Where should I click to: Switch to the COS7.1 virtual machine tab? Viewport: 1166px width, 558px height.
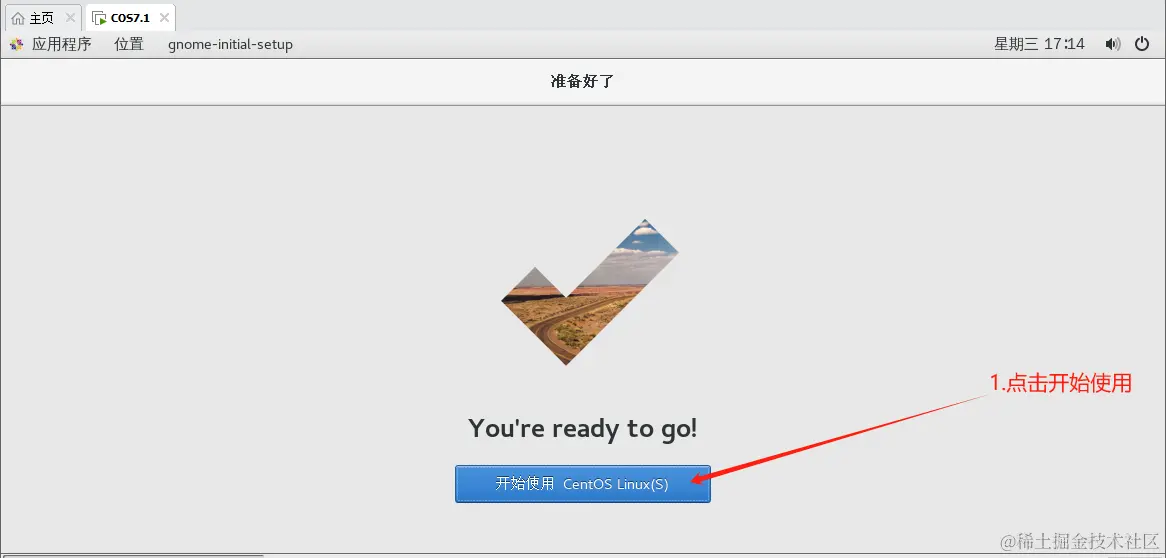point(130,18)
